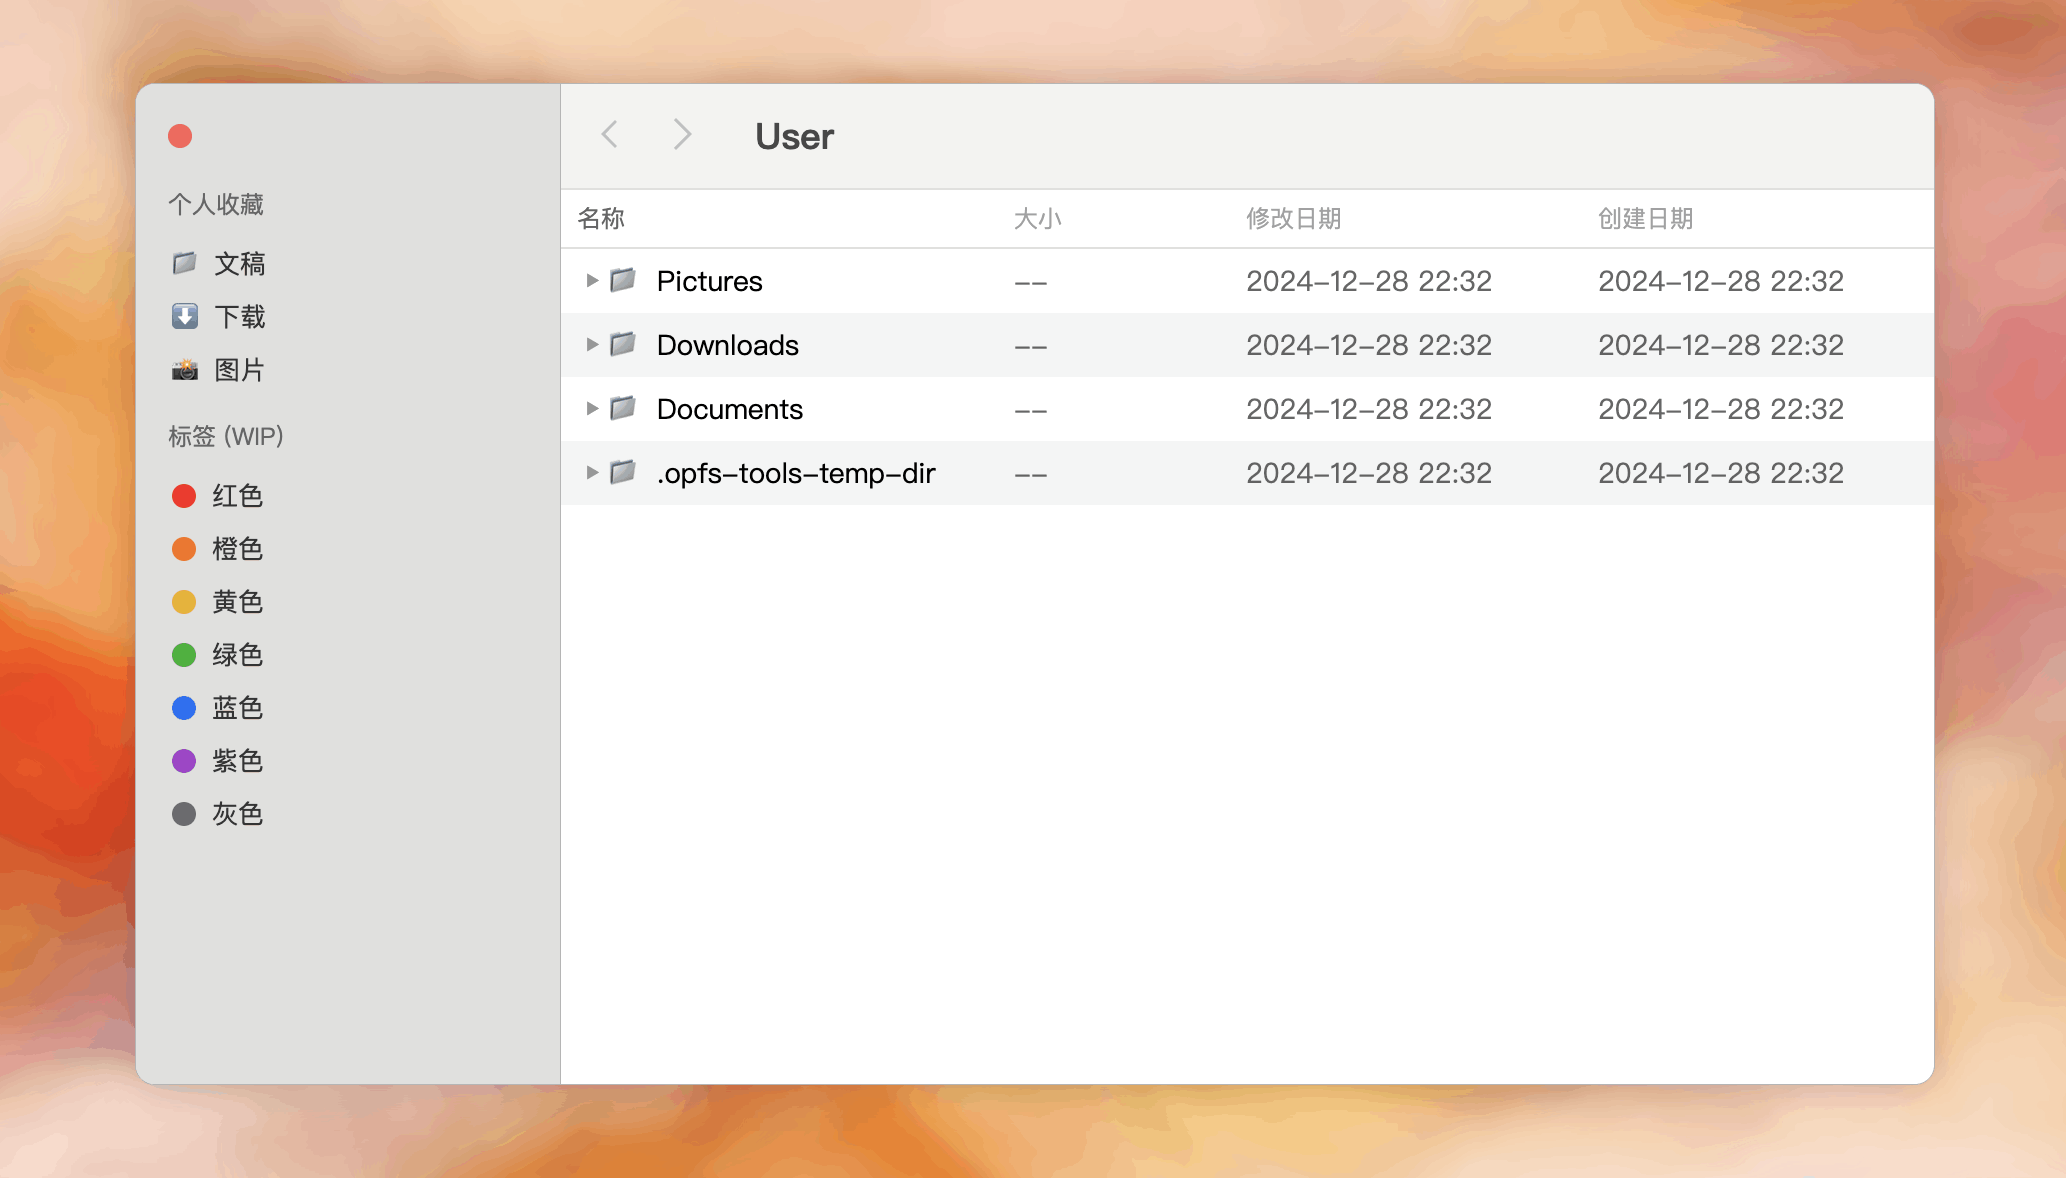Select the blue 蓝色 tag dot
This screenshot has height=1178, width=2066.
[x=184, y=708]
